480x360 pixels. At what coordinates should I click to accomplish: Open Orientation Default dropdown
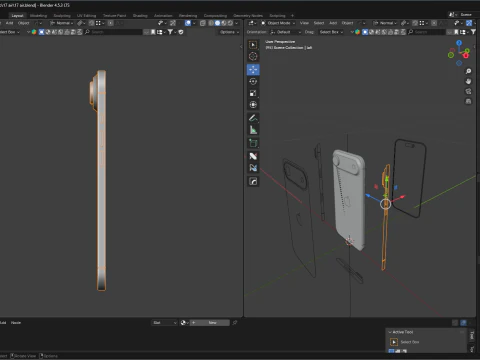[285, 32]
